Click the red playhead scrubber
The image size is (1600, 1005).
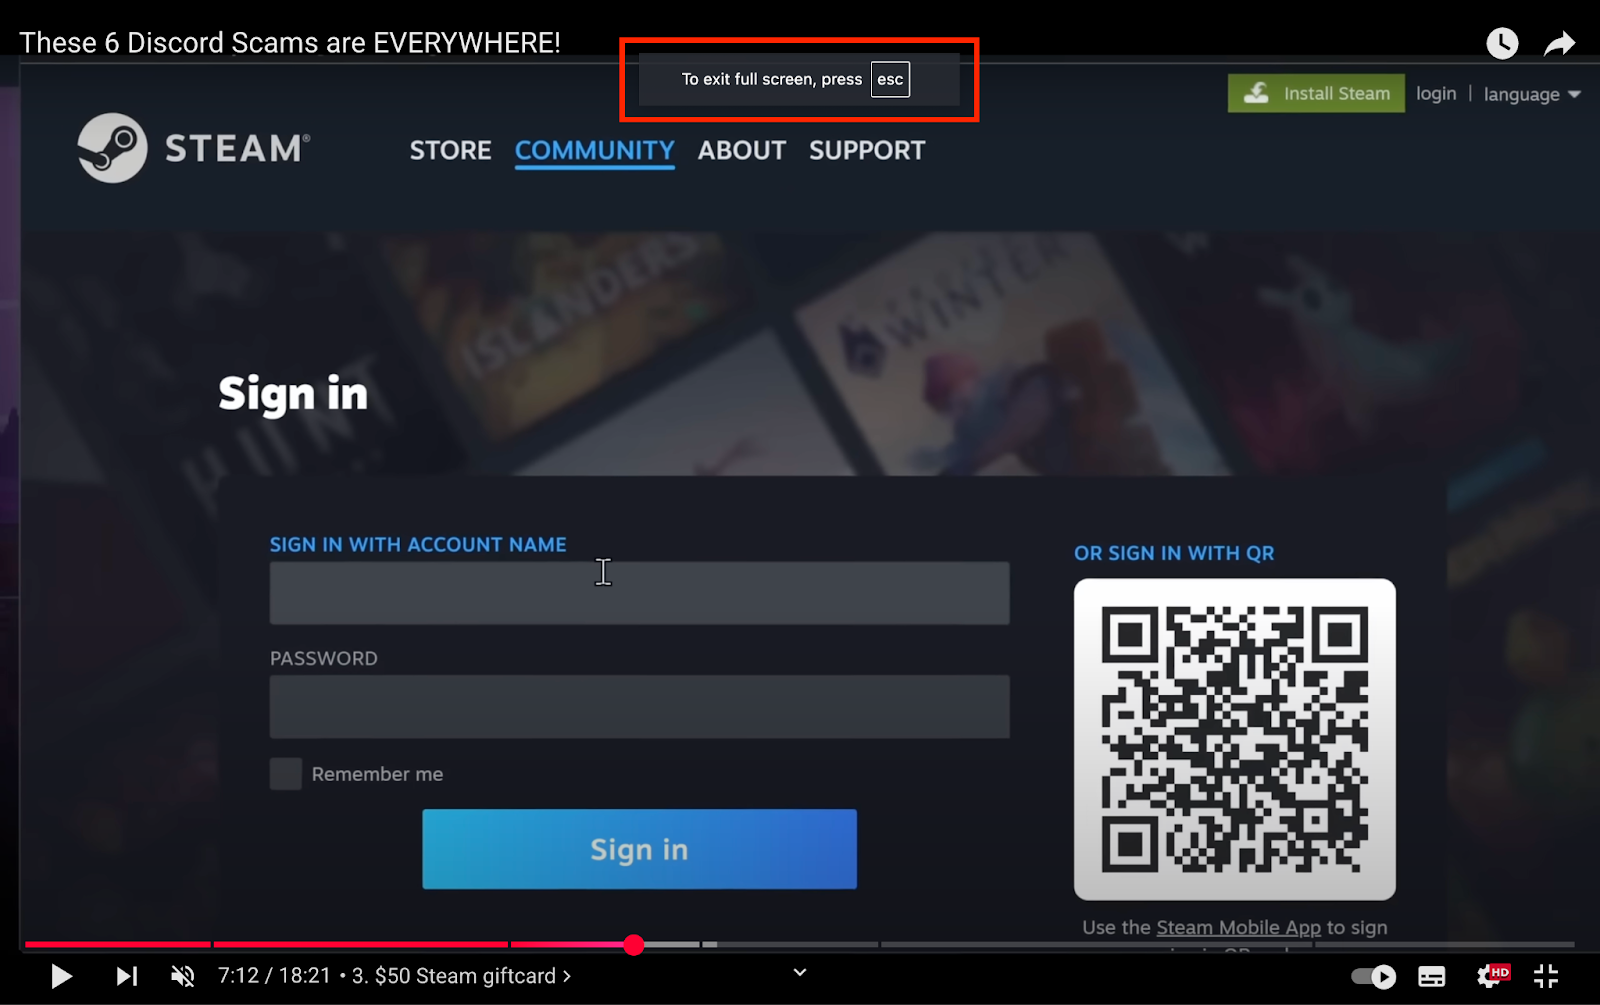(633, 945)
